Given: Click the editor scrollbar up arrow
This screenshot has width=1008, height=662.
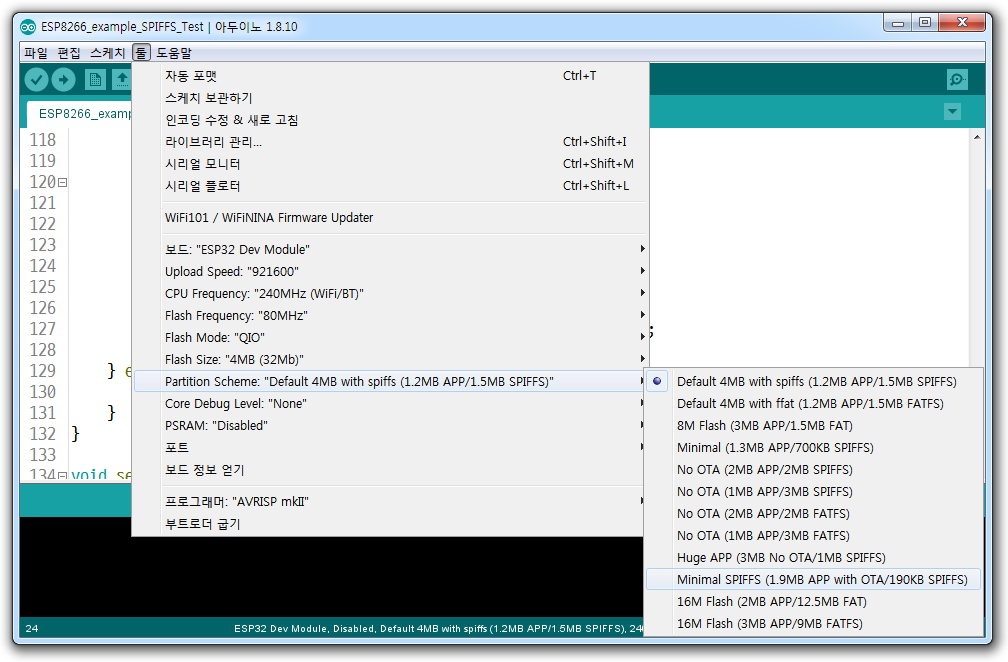Looking at the screenshot, I should 977,137.
